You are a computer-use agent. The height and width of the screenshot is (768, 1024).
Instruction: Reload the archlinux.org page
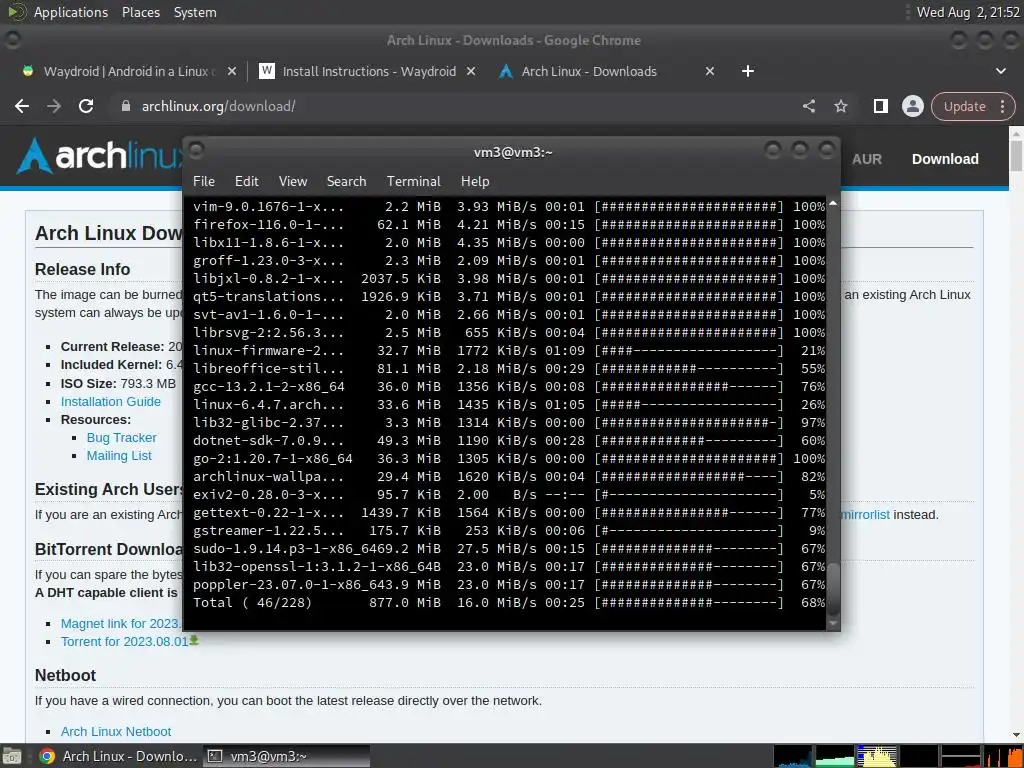point(86,106)
